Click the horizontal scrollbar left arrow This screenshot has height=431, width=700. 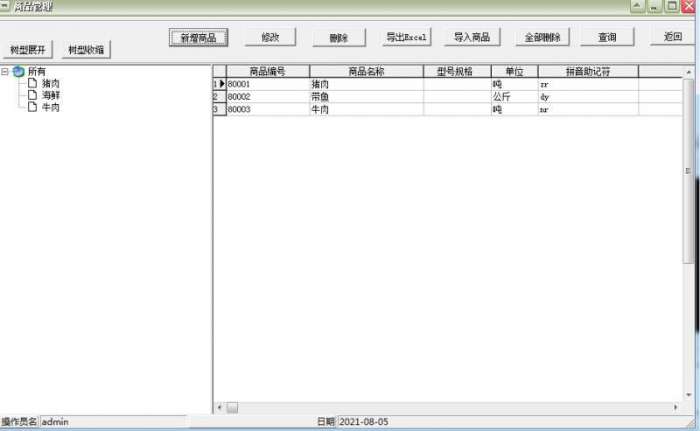219,407
